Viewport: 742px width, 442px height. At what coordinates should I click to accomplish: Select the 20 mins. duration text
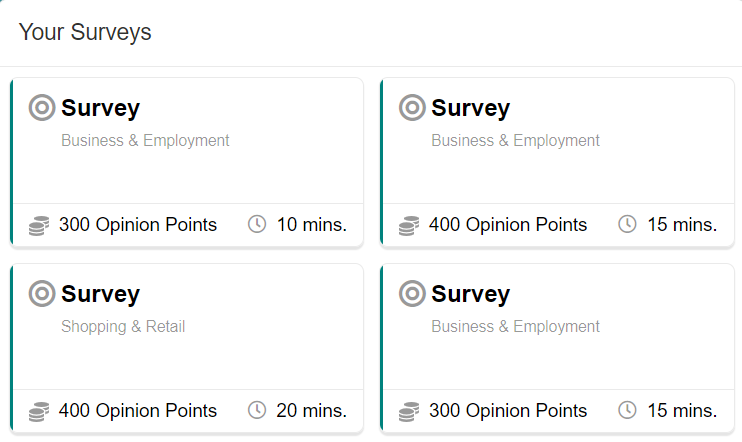[x=311, y=410]
